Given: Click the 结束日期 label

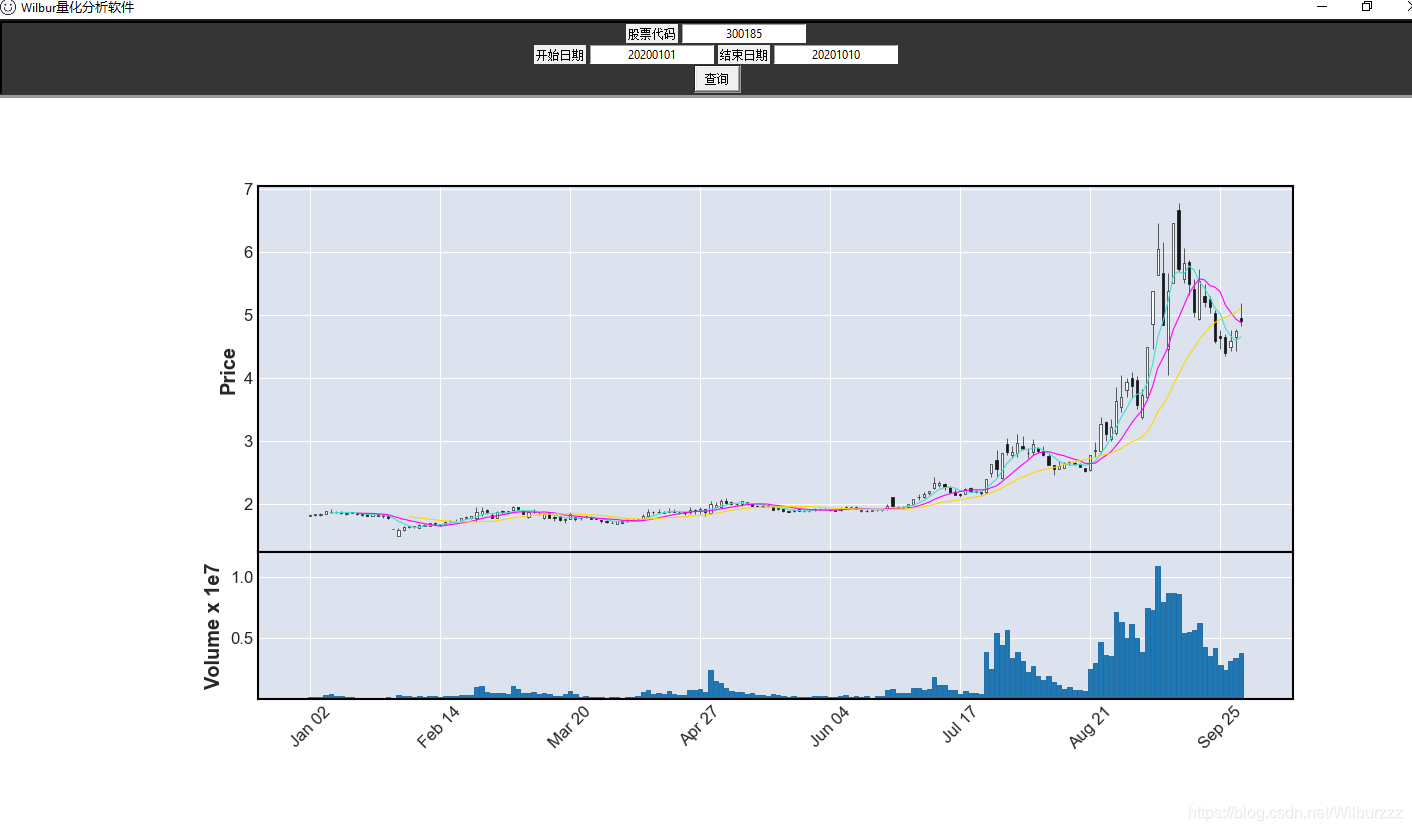Looking at the screenshot, I should pos(744,55).
